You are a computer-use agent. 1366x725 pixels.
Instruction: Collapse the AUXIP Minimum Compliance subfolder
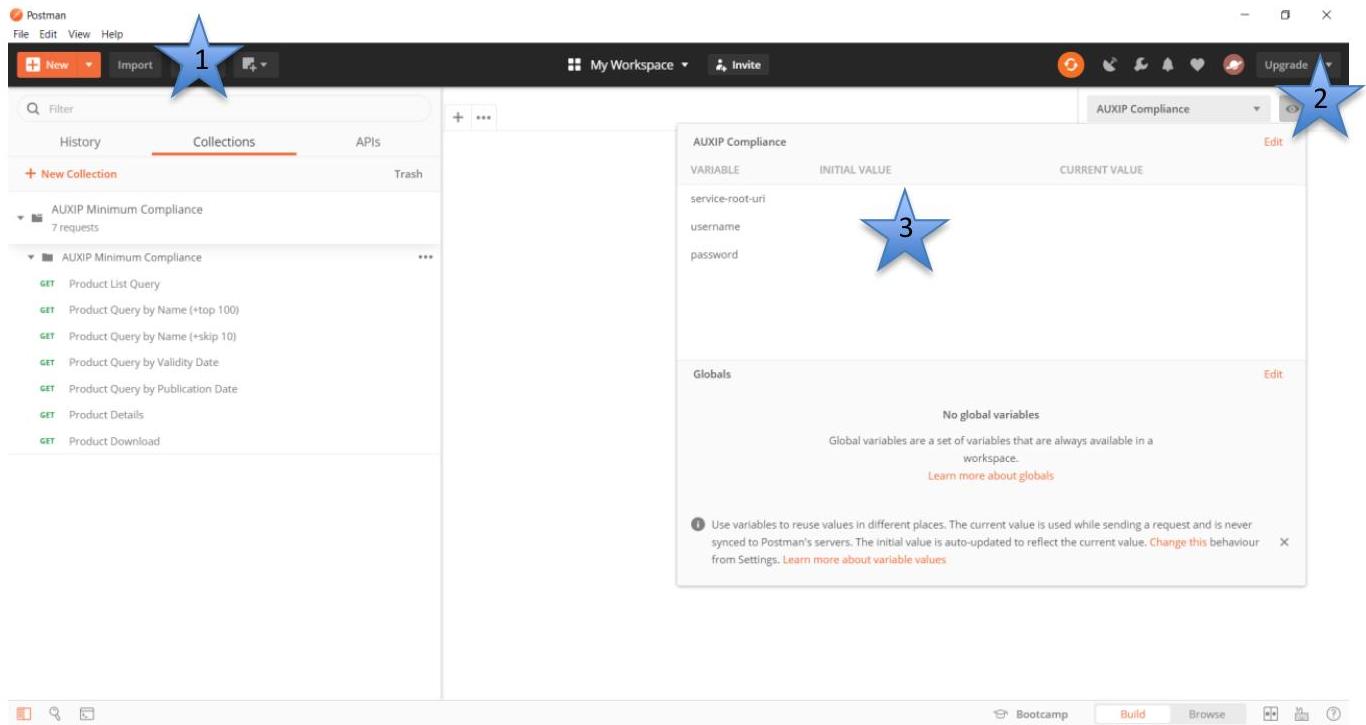(31, 257)
